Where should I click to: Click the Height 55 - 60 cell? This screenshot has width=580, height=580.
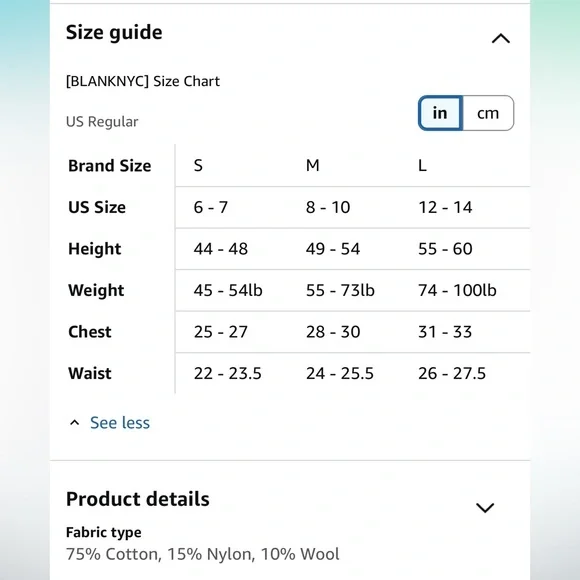(x=445, y=249)
